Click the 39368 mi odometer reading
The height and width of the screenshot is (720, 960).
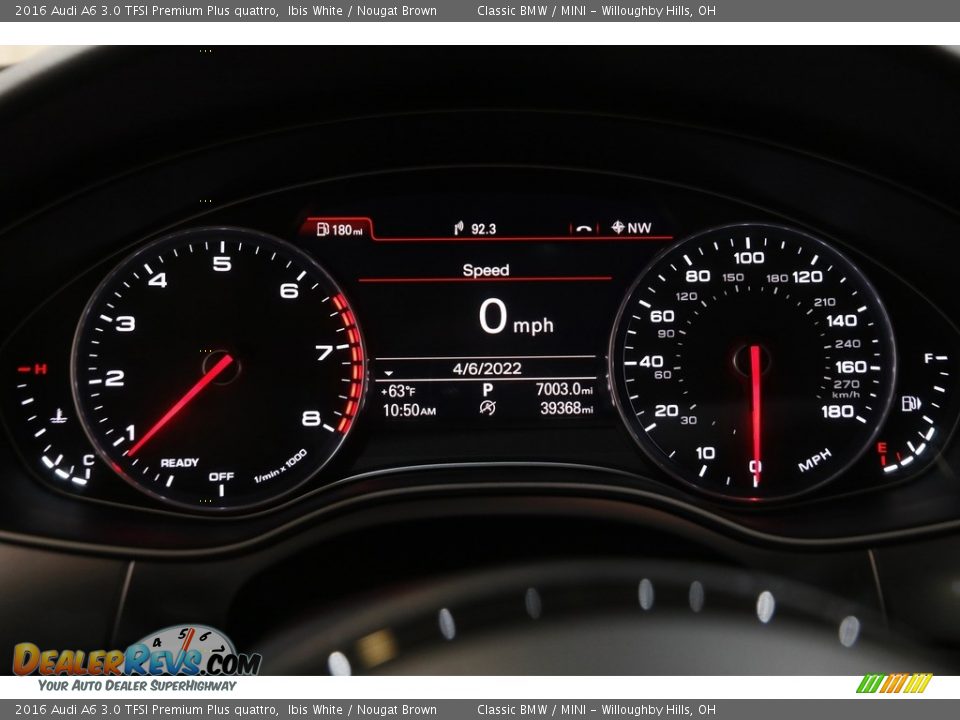click(566, 408)
